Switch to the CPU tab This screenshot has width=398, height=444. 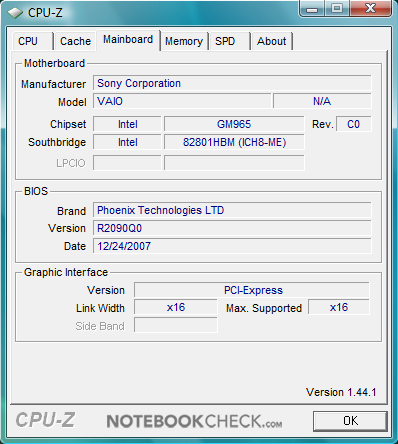point(32,41)
